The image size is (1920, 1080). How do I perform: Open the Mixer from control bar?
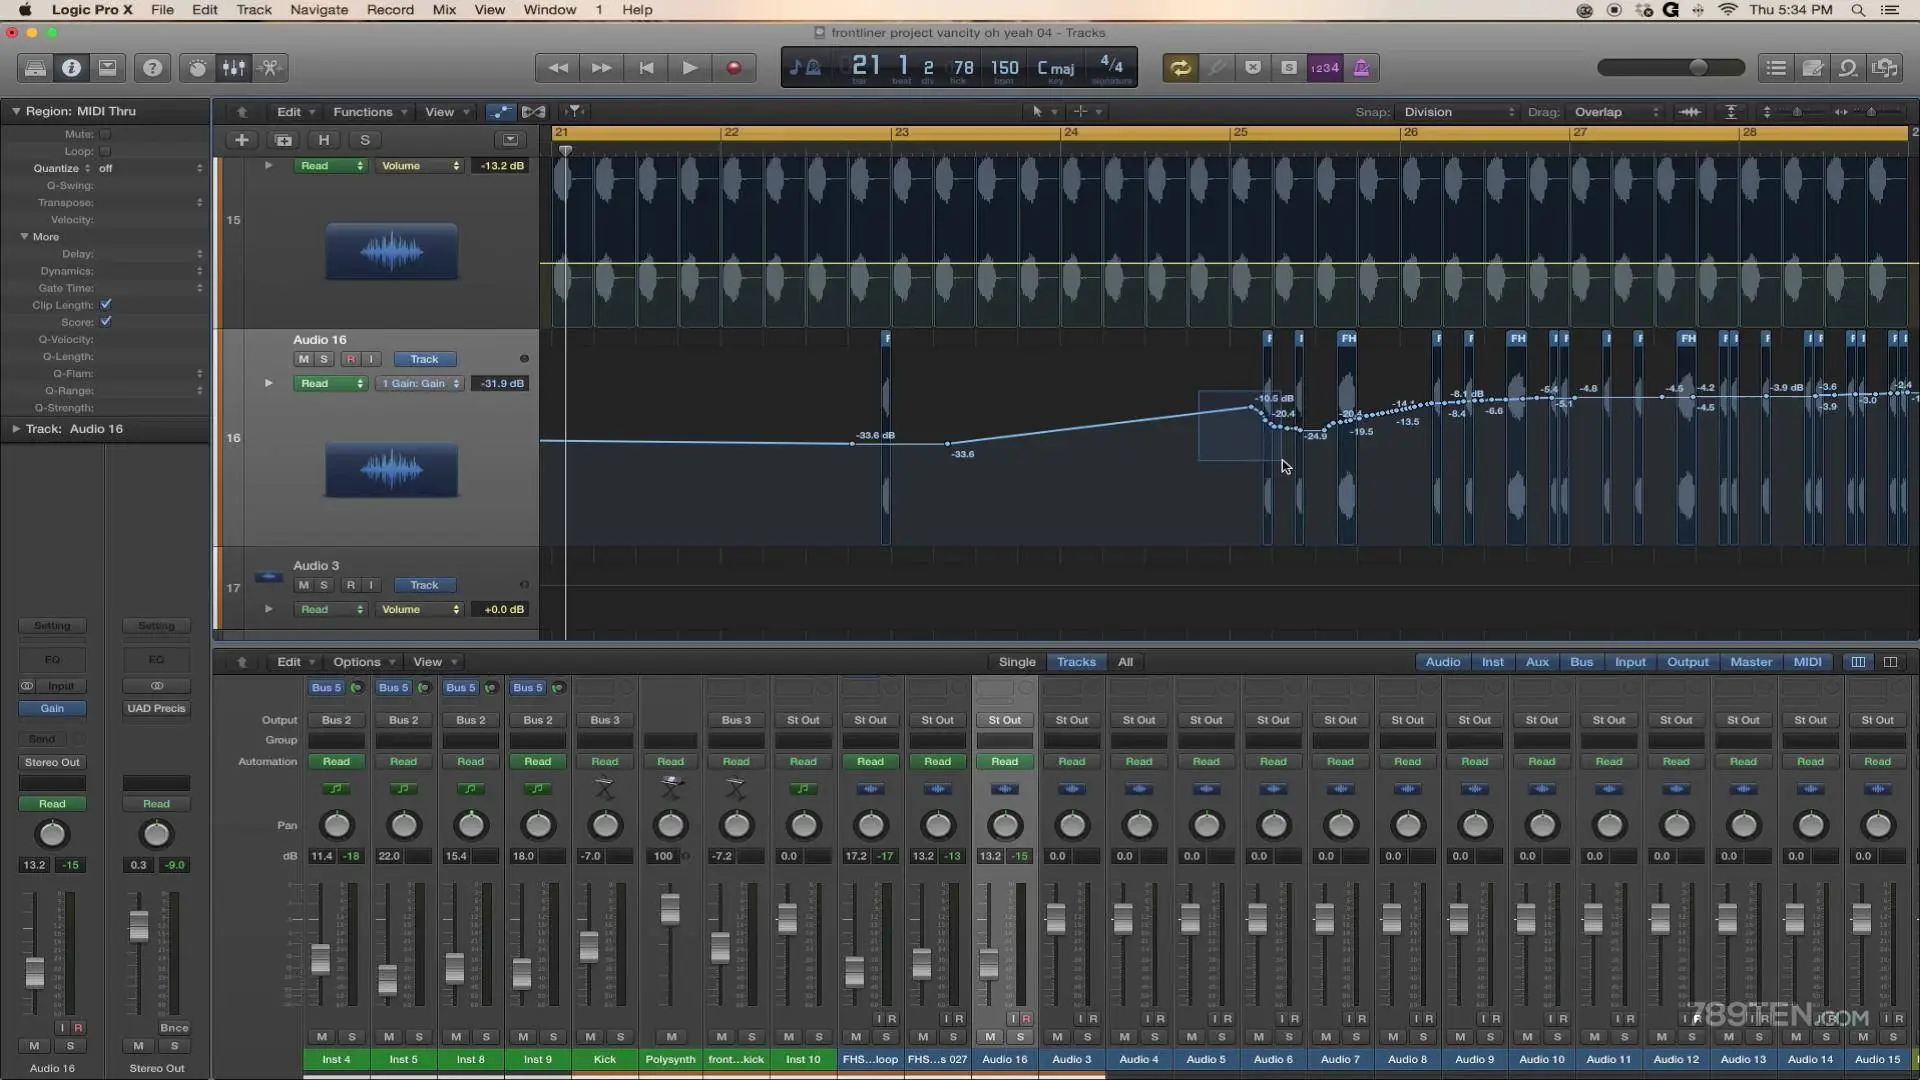click(233, 68)
